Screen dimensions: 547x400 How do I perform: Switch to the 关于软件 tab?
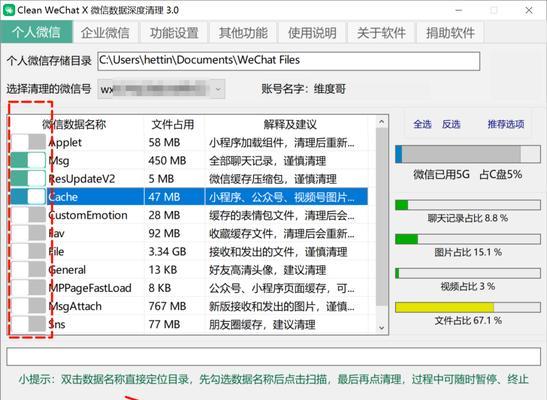tap(381, 33)
